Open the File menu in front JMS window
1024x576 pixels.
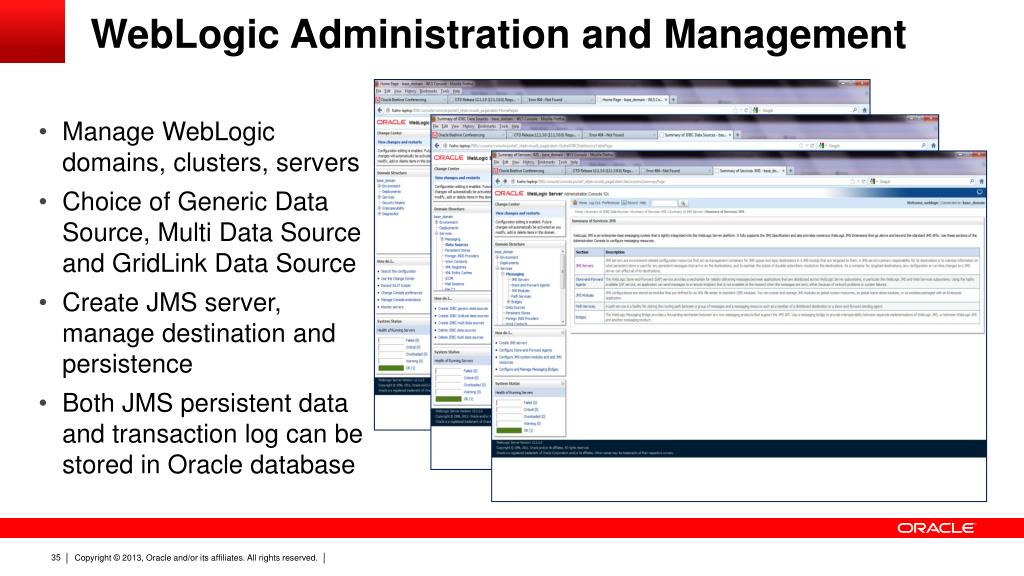[x=496, y=162]
